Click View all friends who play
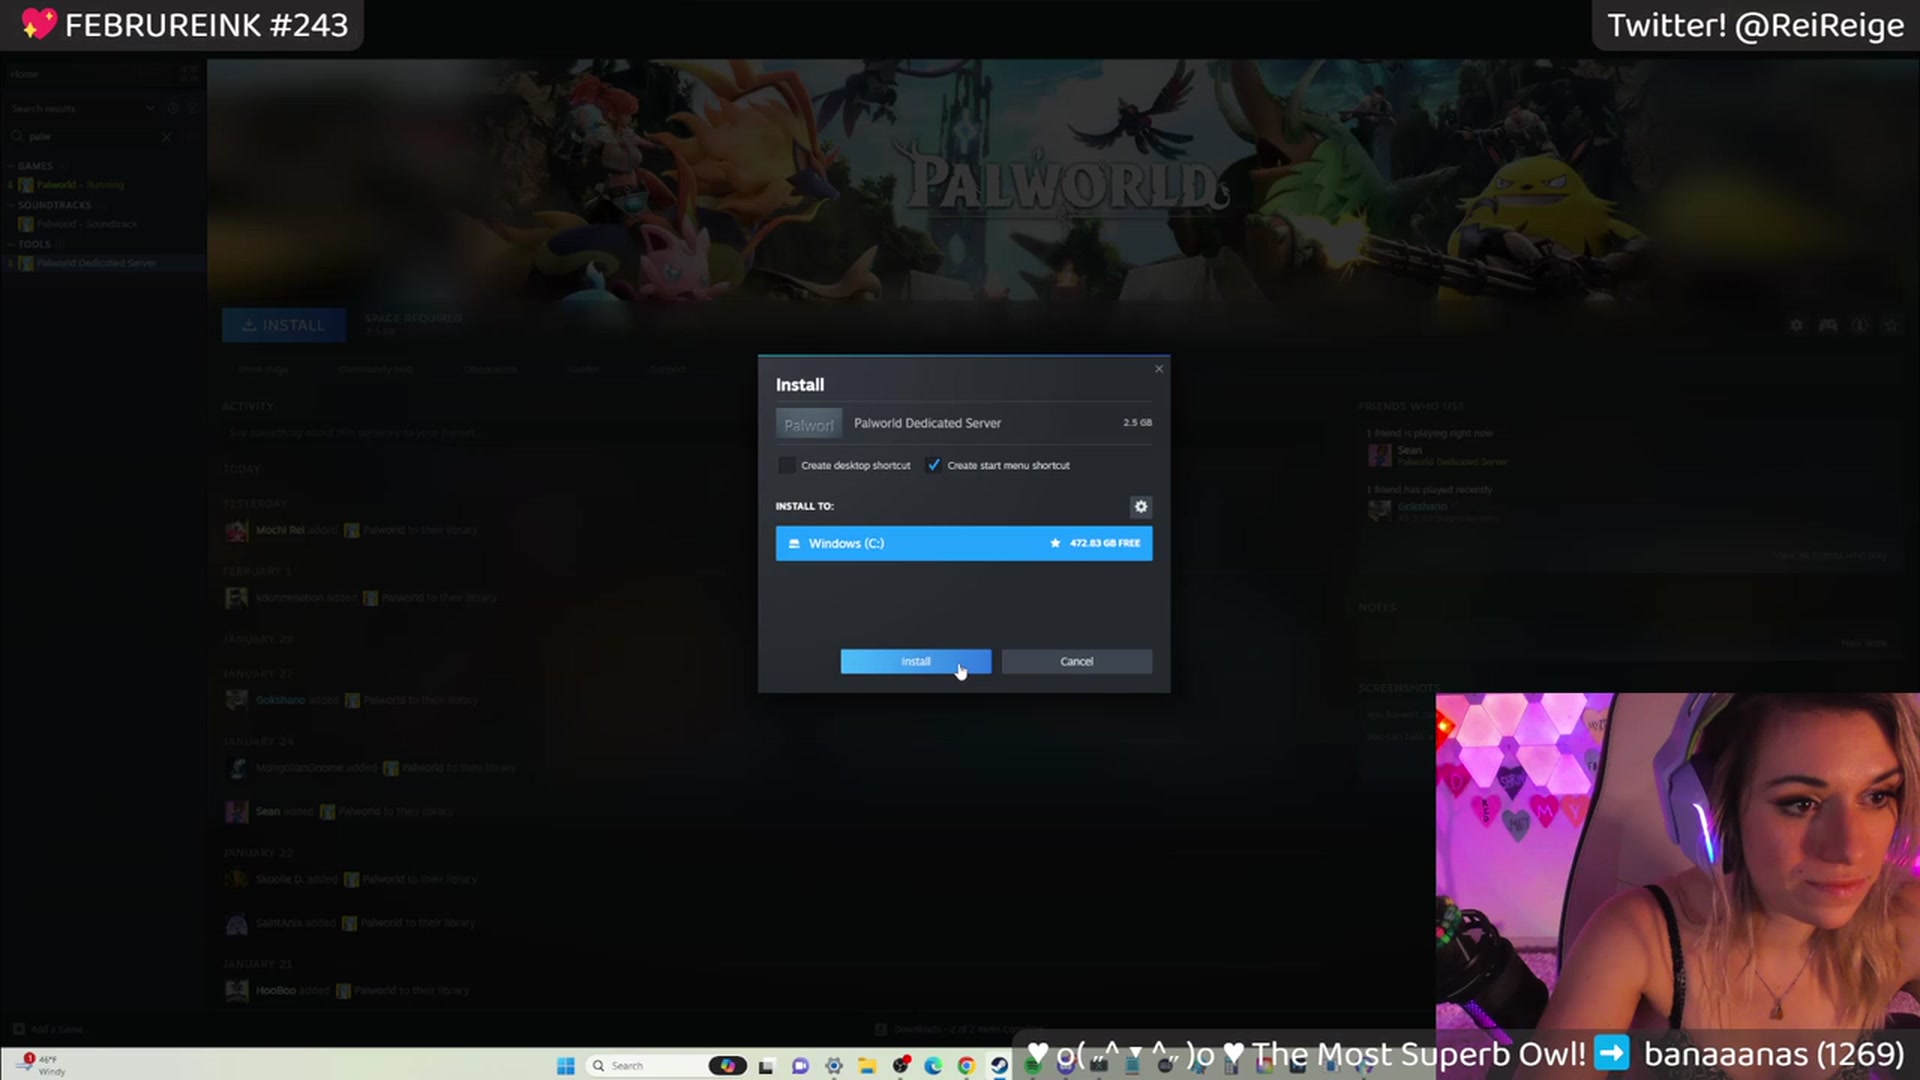Viewport: 1920px width, 1080px height. tap(1830, 556)
